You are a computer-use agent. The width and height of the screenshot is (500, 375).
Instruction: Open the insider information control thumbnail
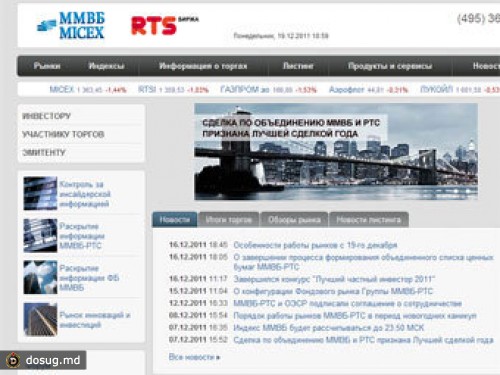click(x=40, y=193)
